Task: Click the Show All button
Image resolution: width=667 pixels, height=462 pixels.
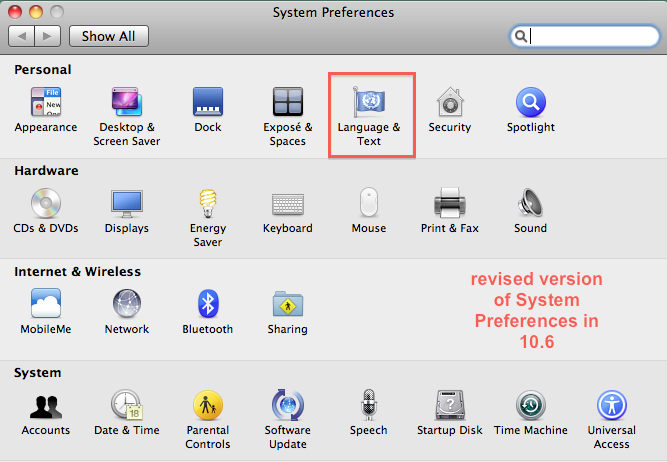Action: point(108,36)
